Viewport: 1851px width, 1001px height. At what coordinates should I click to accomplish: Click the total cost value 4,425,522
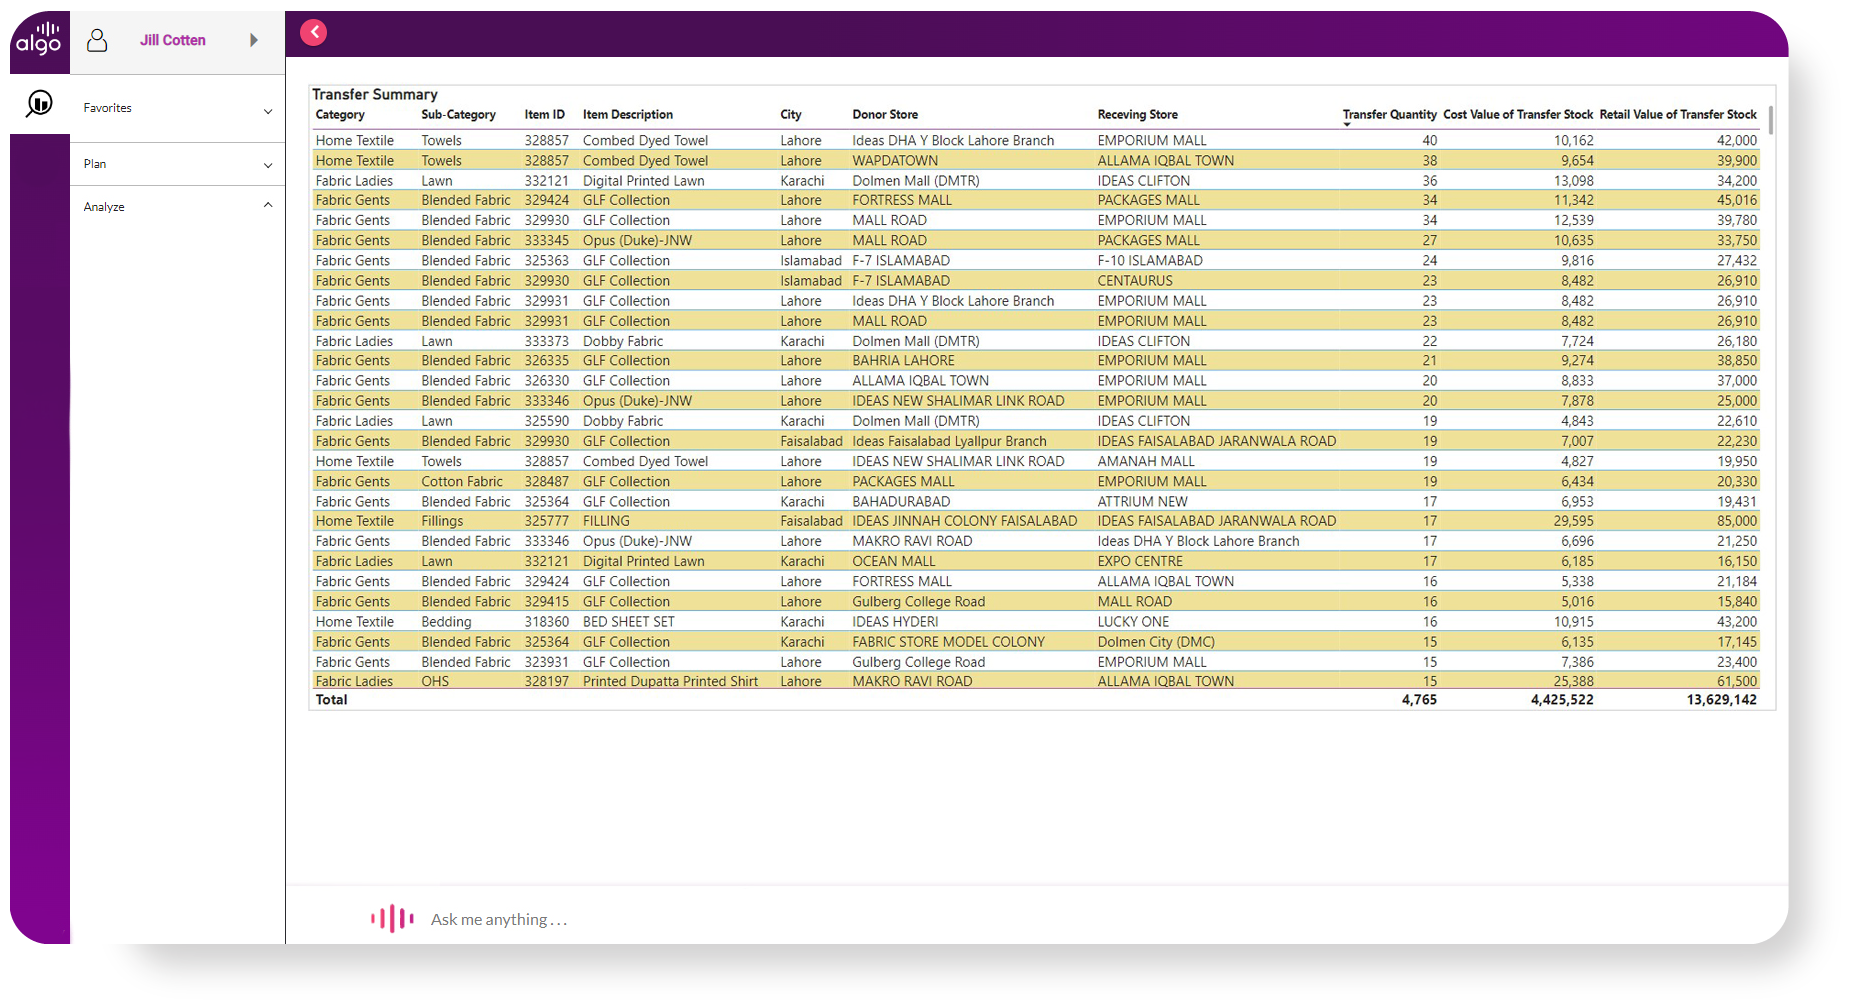tap(1562, 700)
